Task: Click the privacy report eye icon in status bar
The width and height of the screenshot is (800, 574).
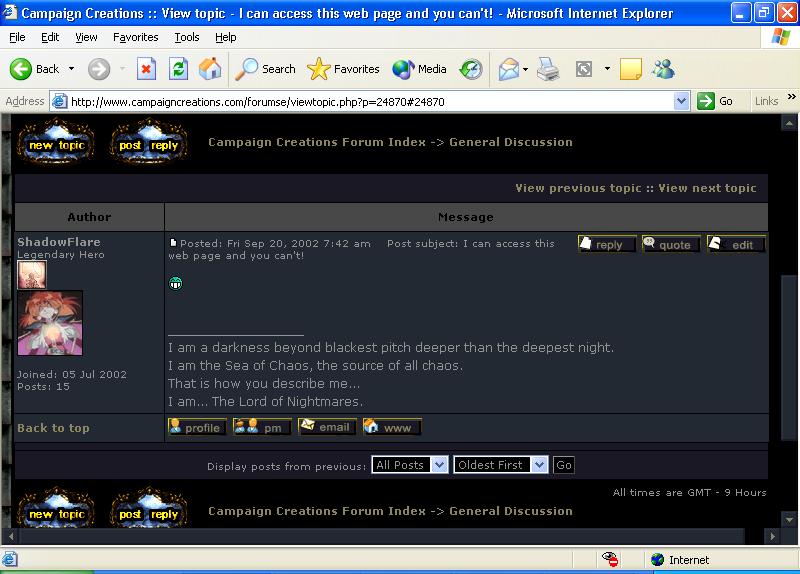Action: [x=610, y=559]
